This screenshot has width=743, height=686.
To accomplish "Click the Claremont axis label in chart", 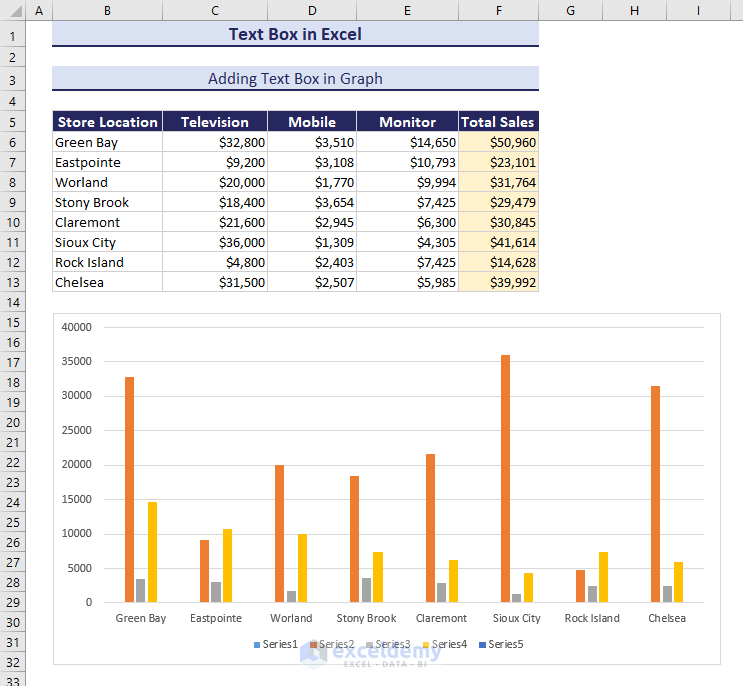I will click(x=441, y=618).
